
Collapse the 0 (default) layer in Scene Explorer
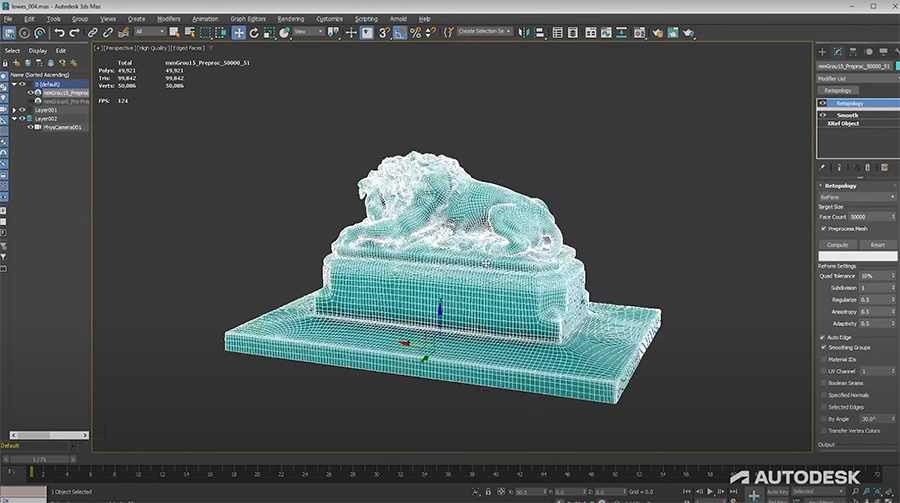(14, 84)
